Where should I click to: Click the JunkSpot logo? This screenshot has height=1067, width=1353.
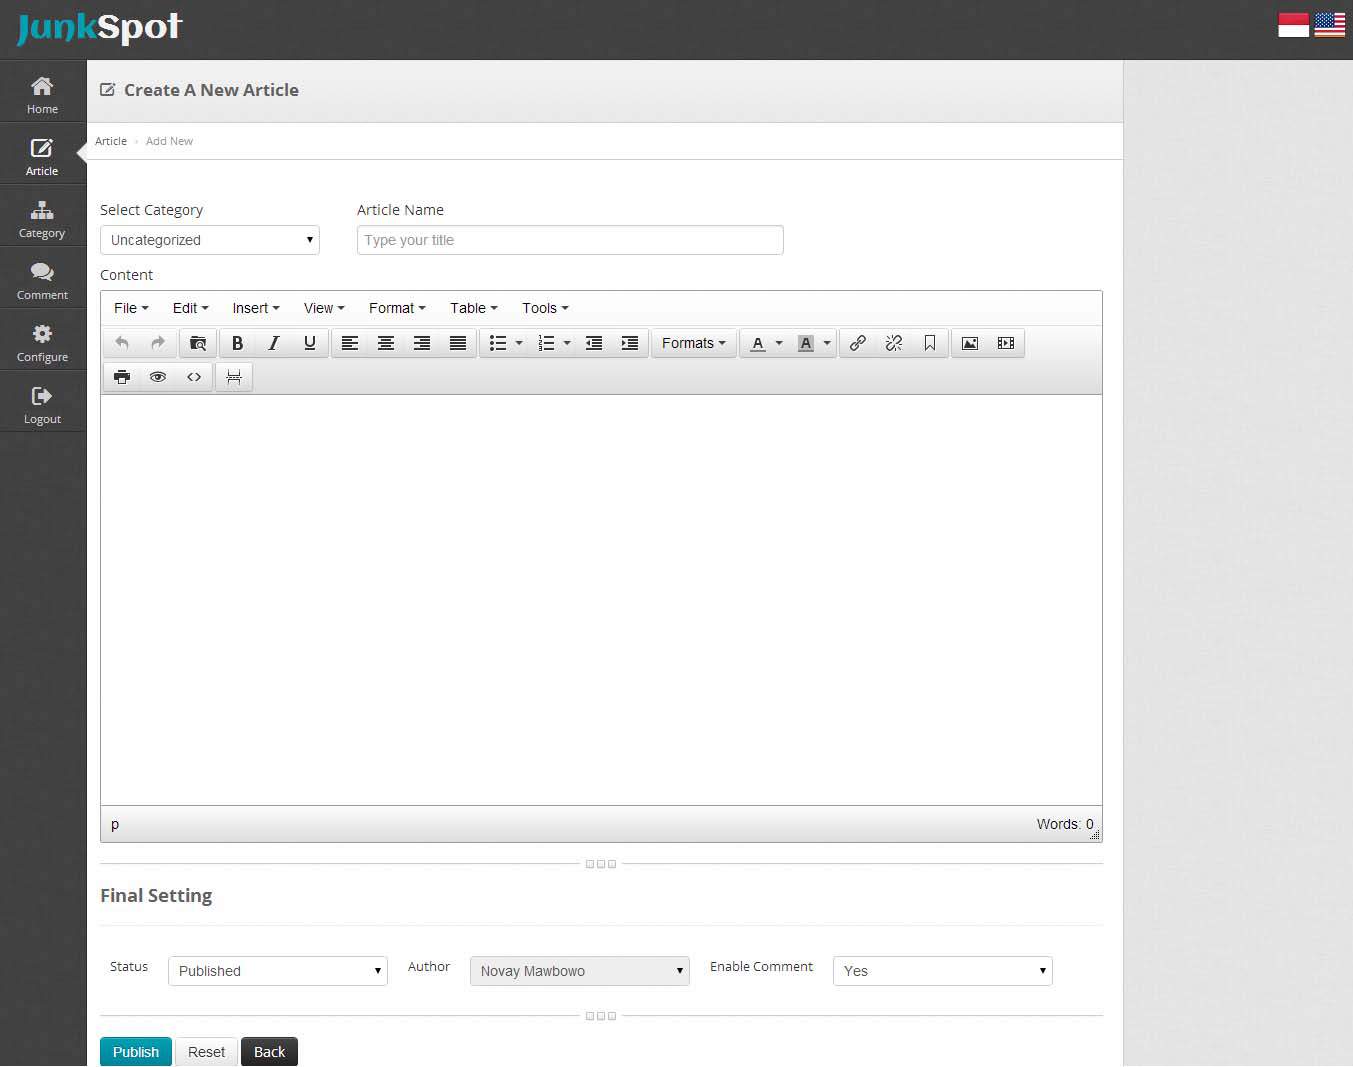click(x=99, y=28)
